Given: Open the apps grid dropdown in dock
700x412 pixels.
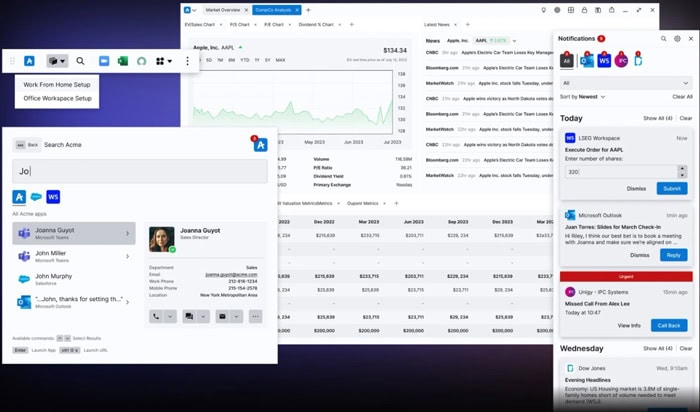Looking at the screenshot, I should (164, 61).
